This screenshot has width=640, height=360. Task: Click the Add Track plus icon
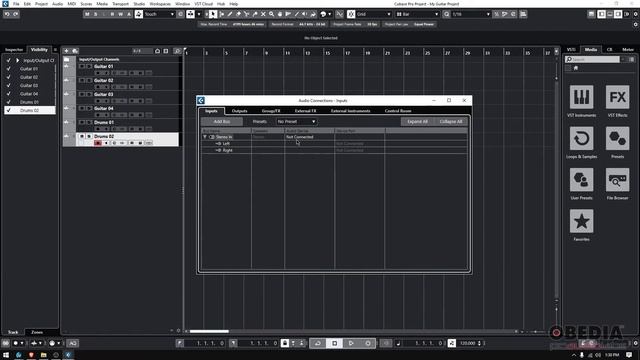66,51
